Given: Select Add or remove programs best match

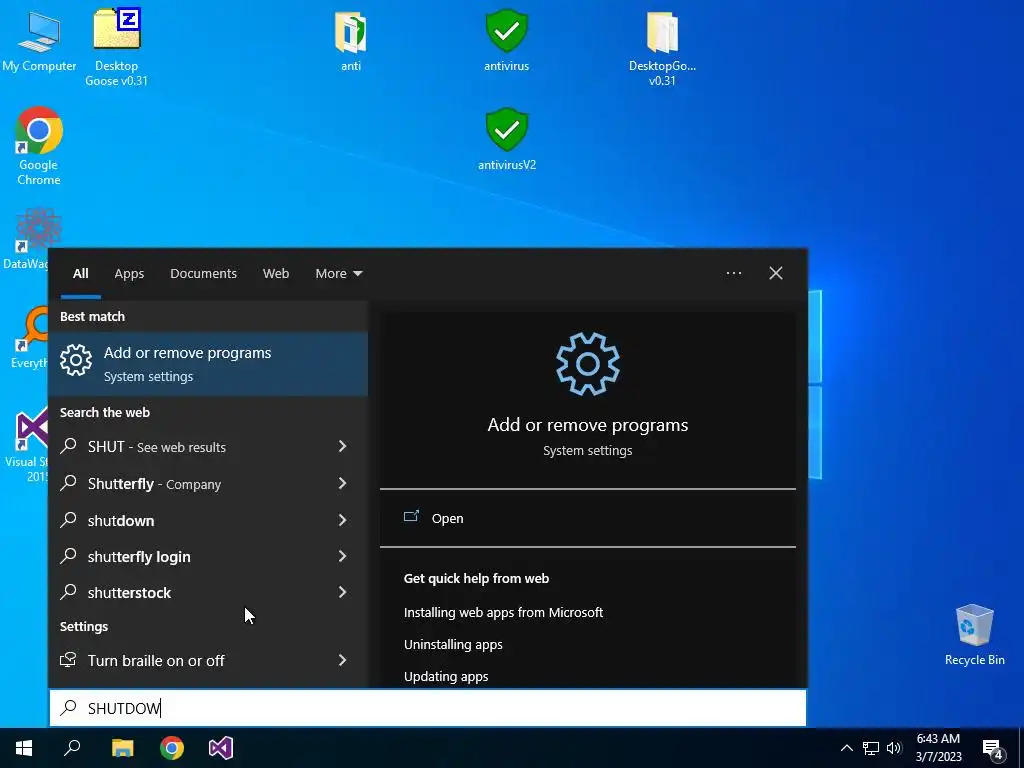Looking at the screenshot, I should click(208, 363).
